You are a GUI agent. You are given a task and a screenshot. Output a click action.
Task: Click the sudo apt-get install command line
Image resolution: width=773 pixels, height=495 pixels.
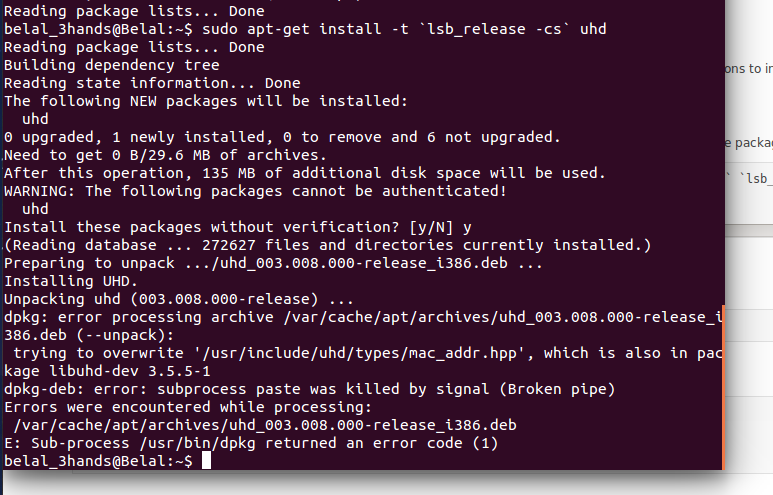305,29
